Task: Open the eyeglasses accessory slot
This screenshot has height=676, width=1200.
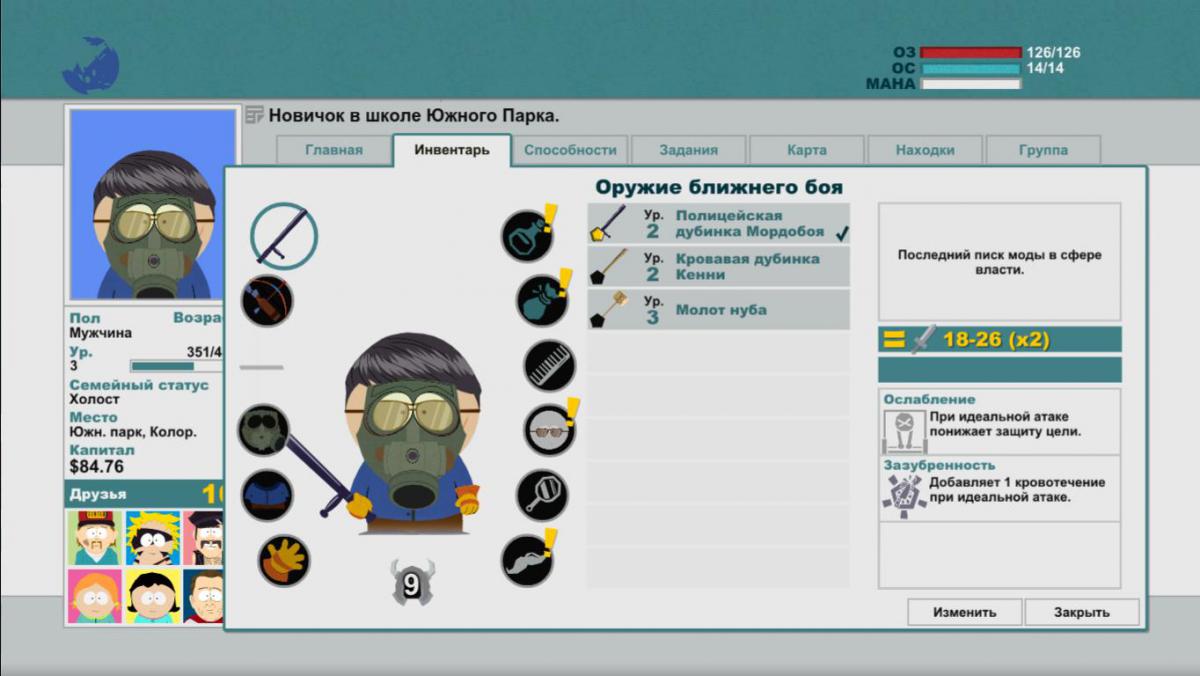Action: pyautogui.click(x=550, y=430)
